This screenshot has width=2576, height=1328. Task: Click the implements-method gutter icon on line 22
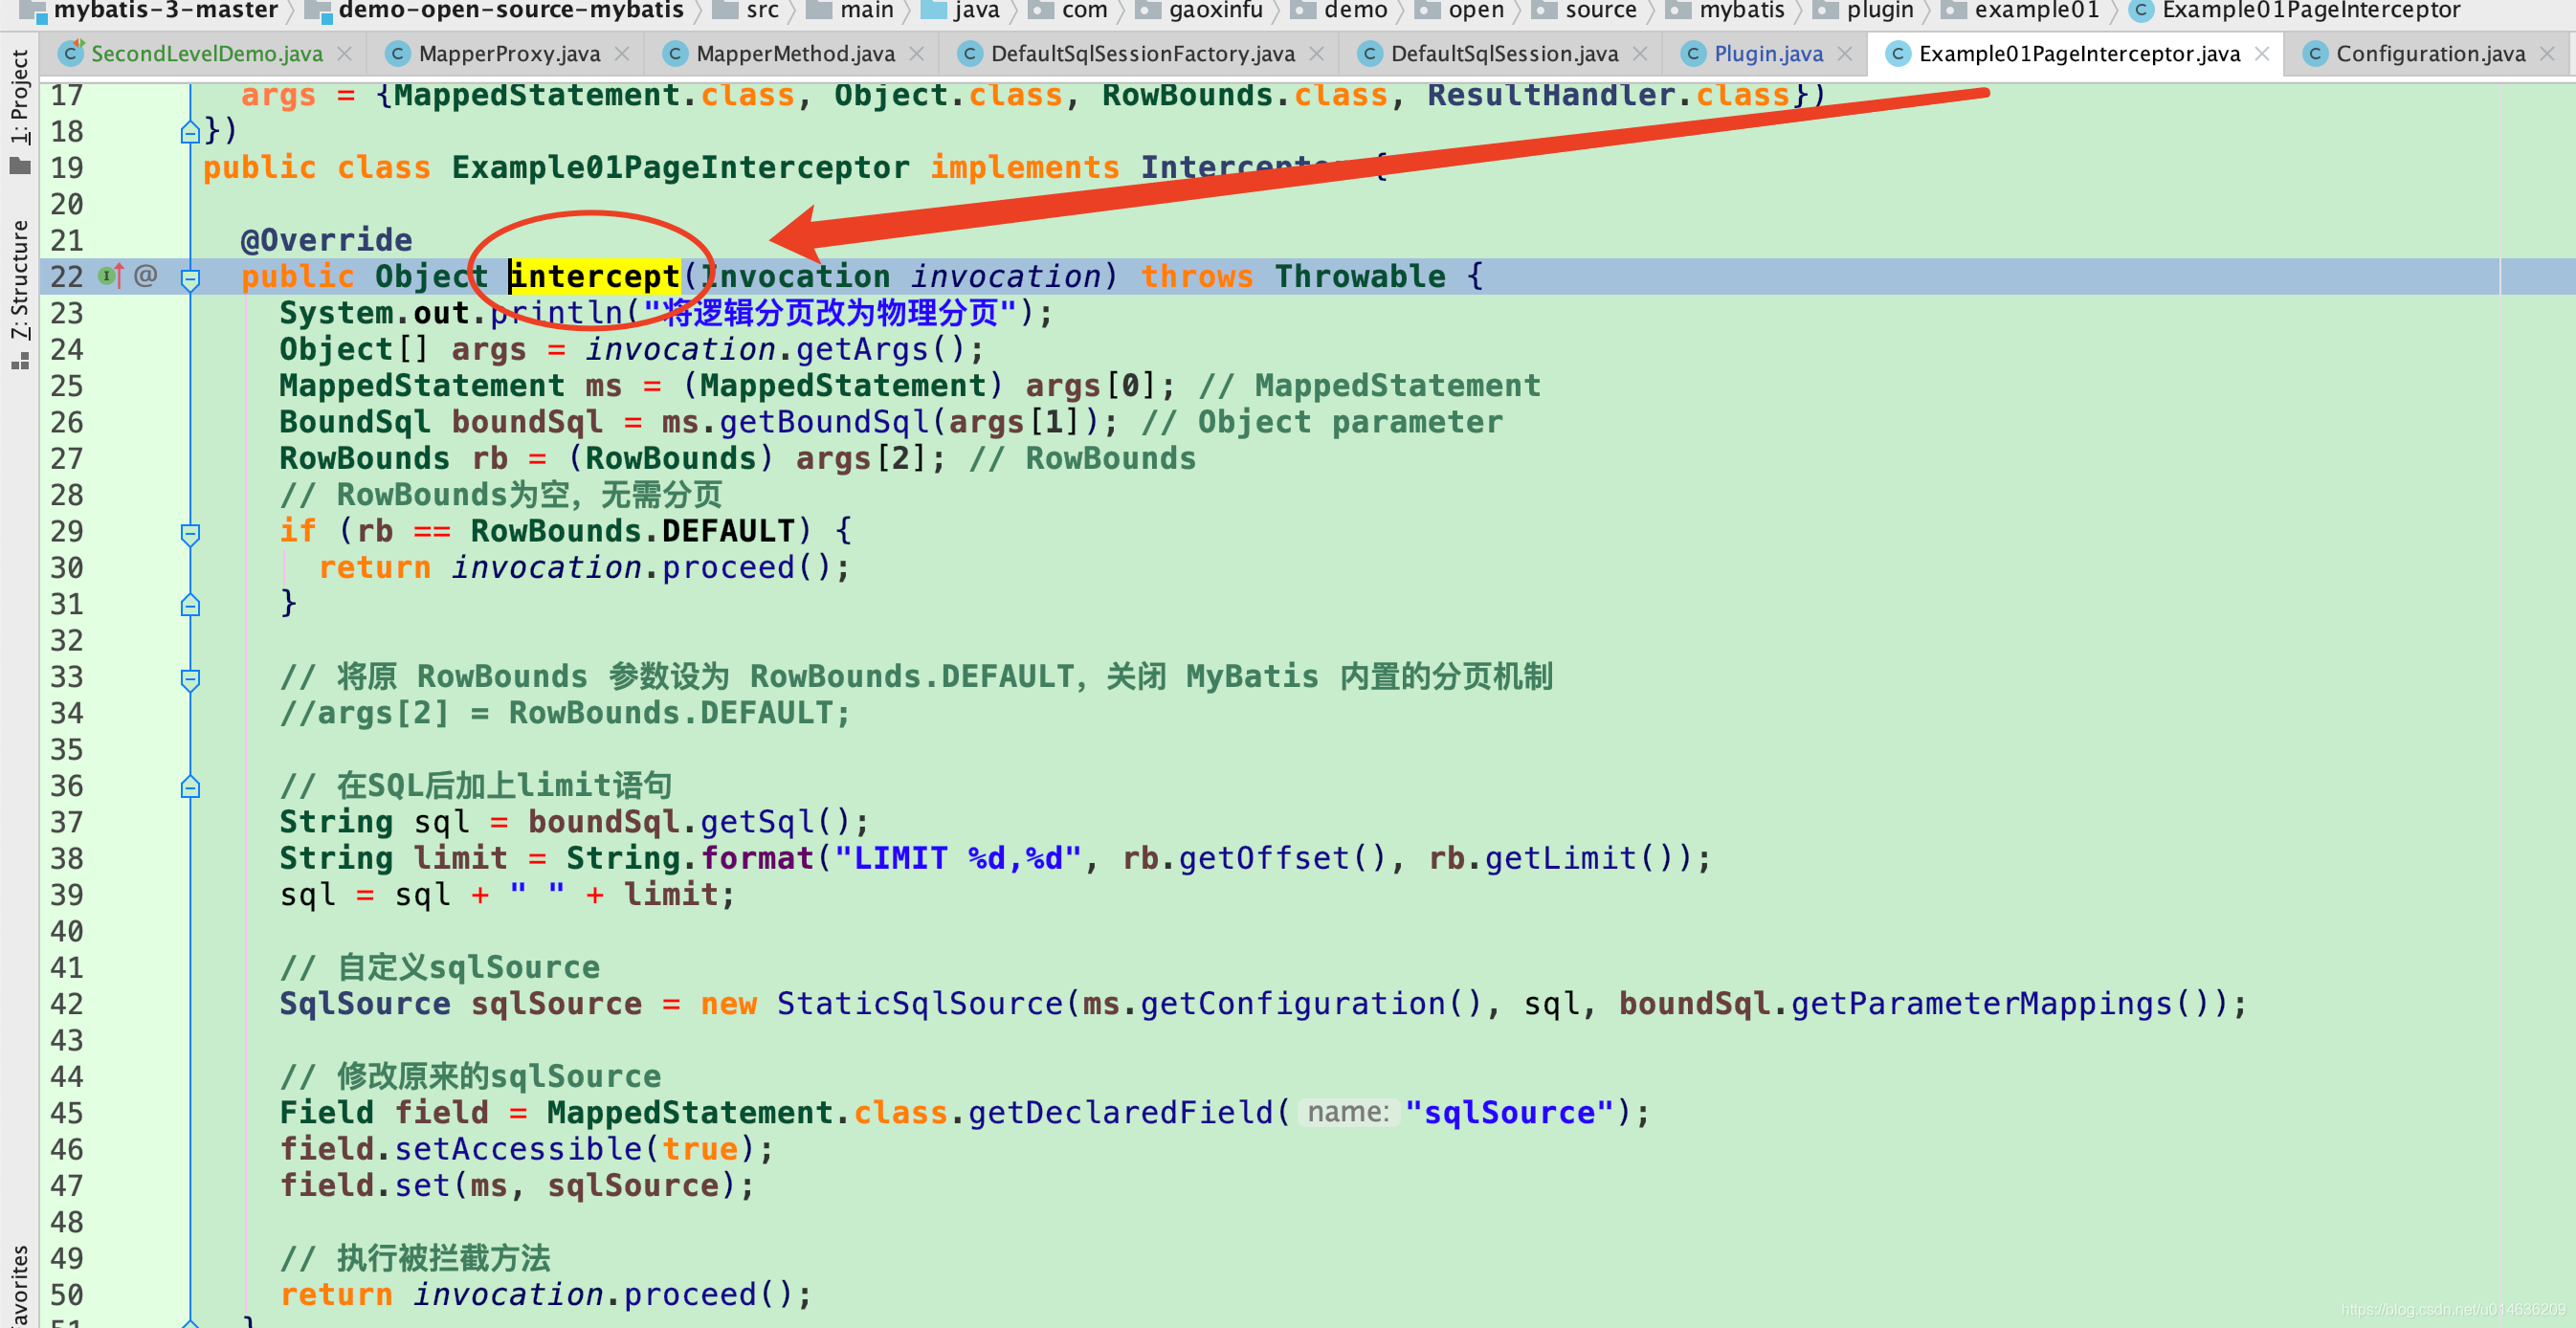point(111,275)
